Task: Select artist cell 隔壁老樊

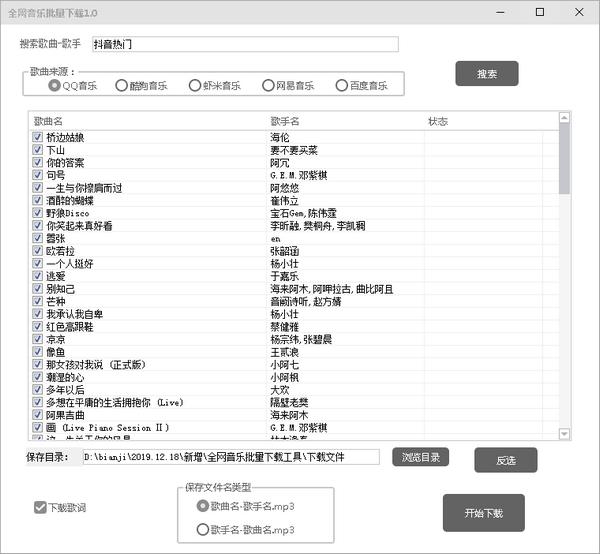Action: coord(289,402)
